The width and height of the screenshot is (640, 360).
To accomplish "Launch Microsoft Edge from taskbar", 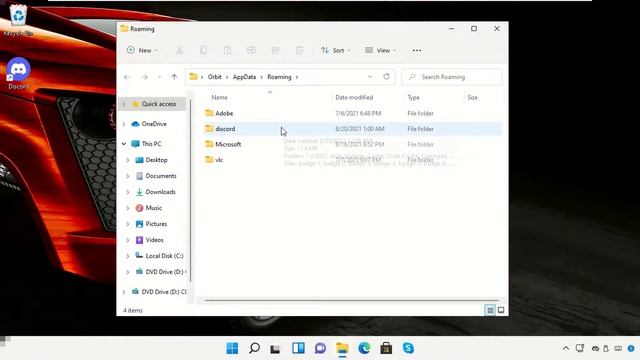I will click(x=364, y=348).
